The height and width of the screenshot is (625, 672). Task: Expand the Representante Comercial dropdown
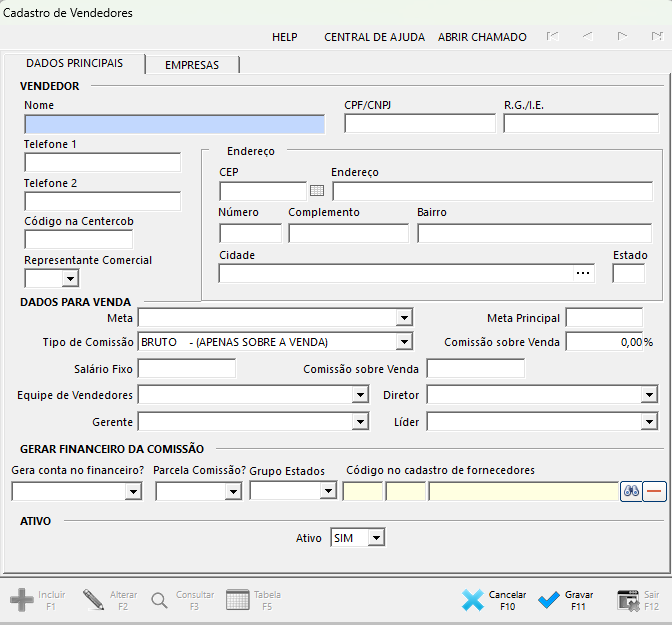[x=69, y=279]
